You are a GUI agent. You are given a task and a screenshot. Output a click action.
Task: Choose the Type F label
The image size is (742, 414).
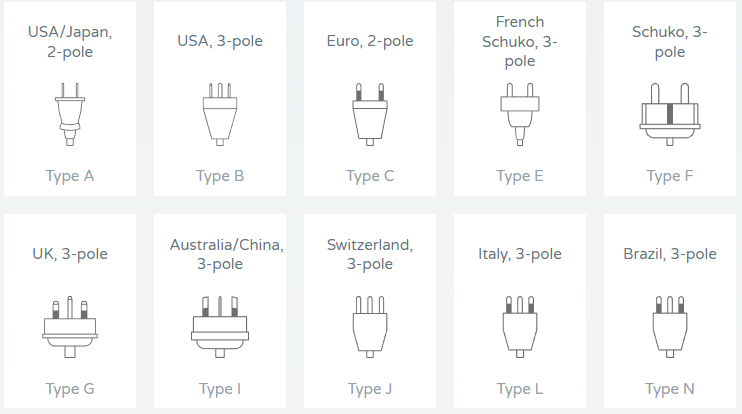click(x=670, y=177)
